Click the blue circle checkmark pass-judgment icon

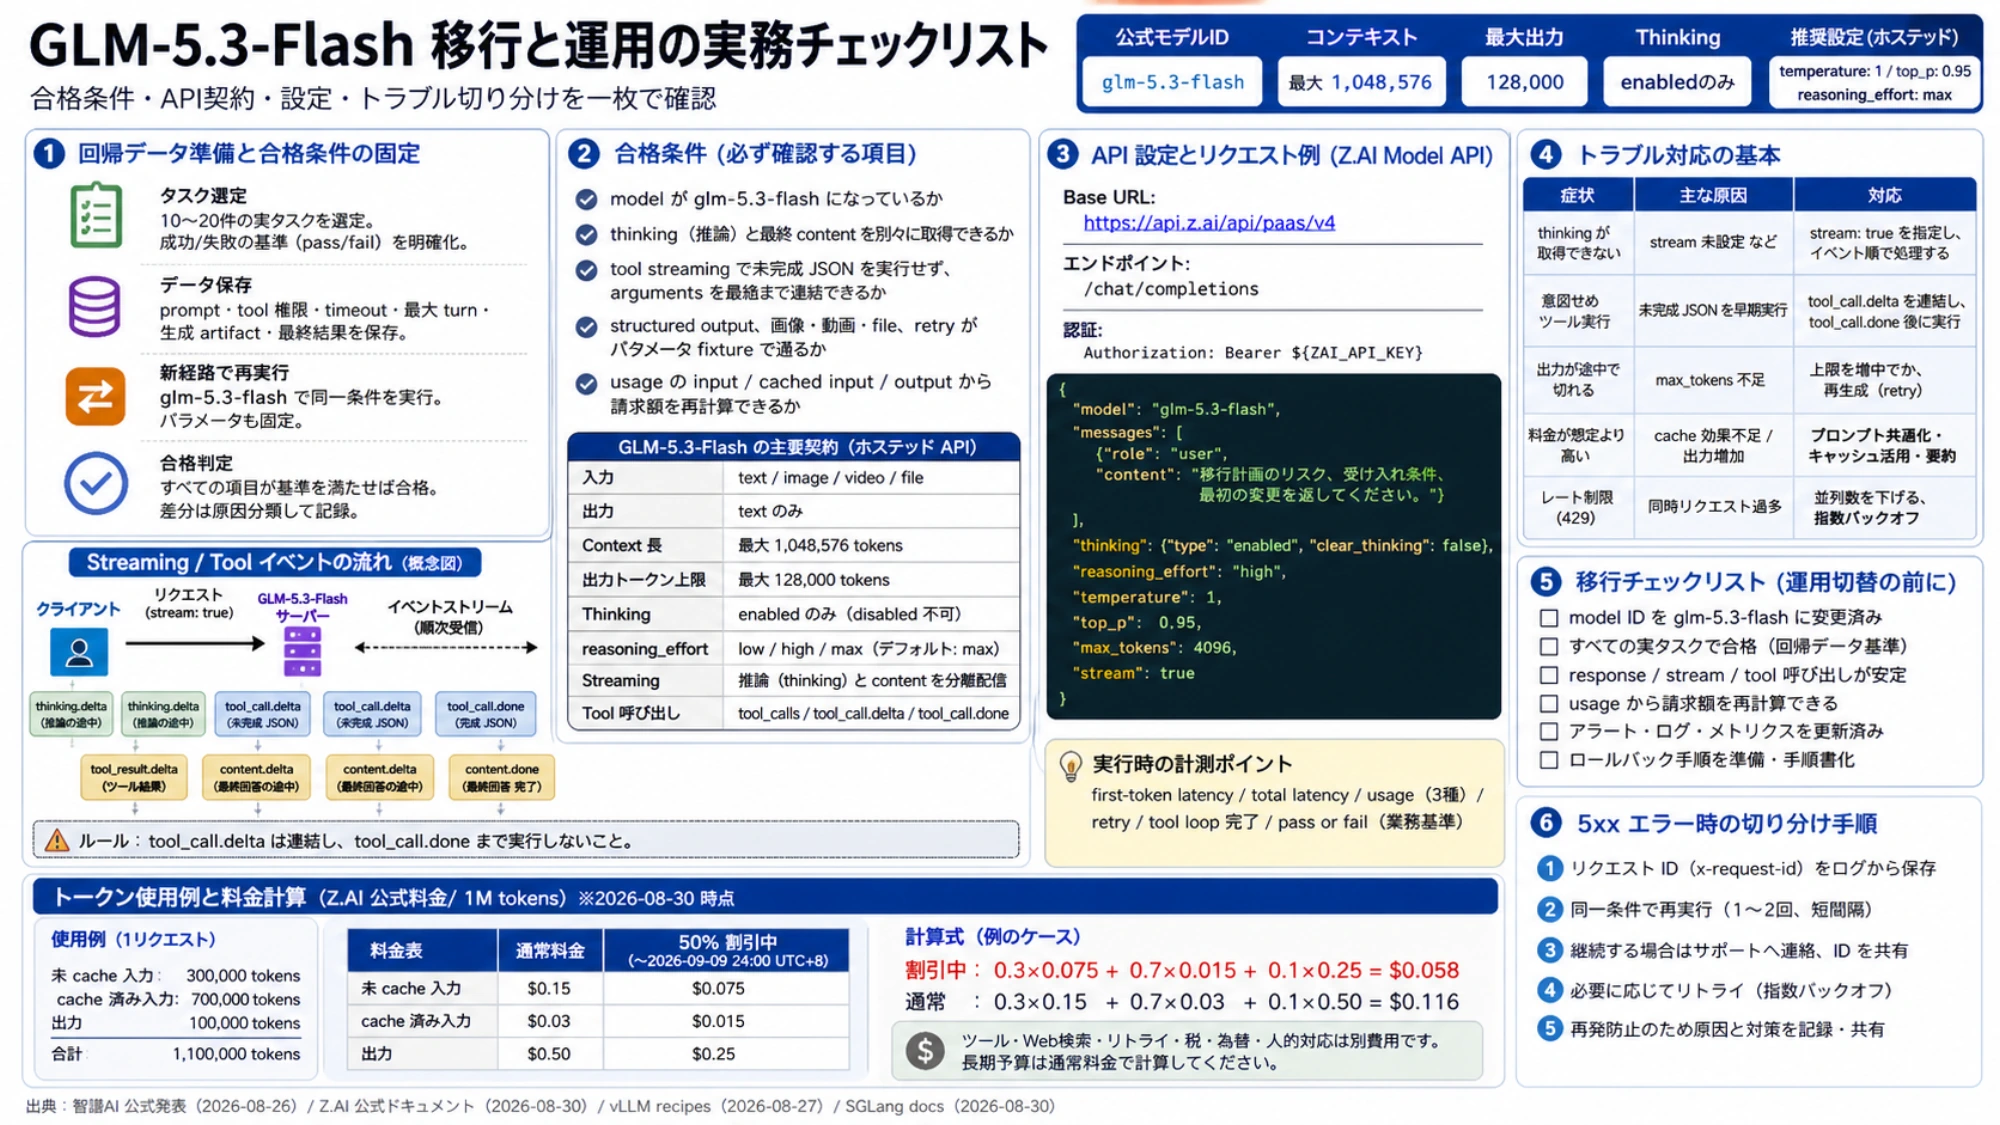click(x=96, y=483)
